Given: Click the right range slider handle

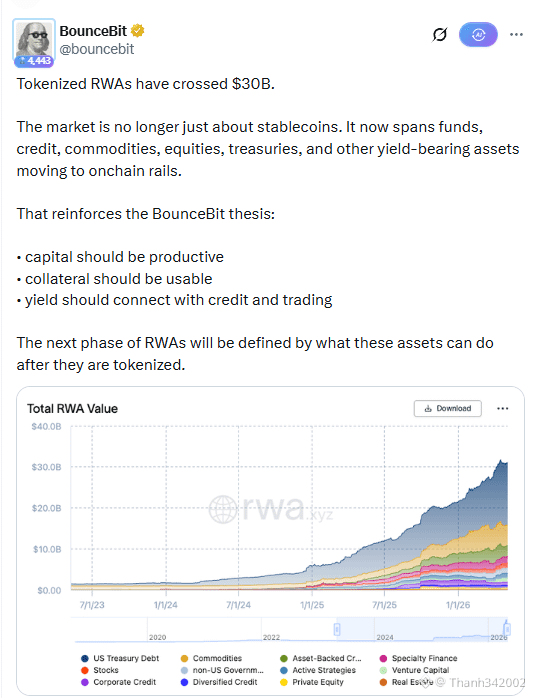Looking at the screenshot, I should tap(507, 629).
